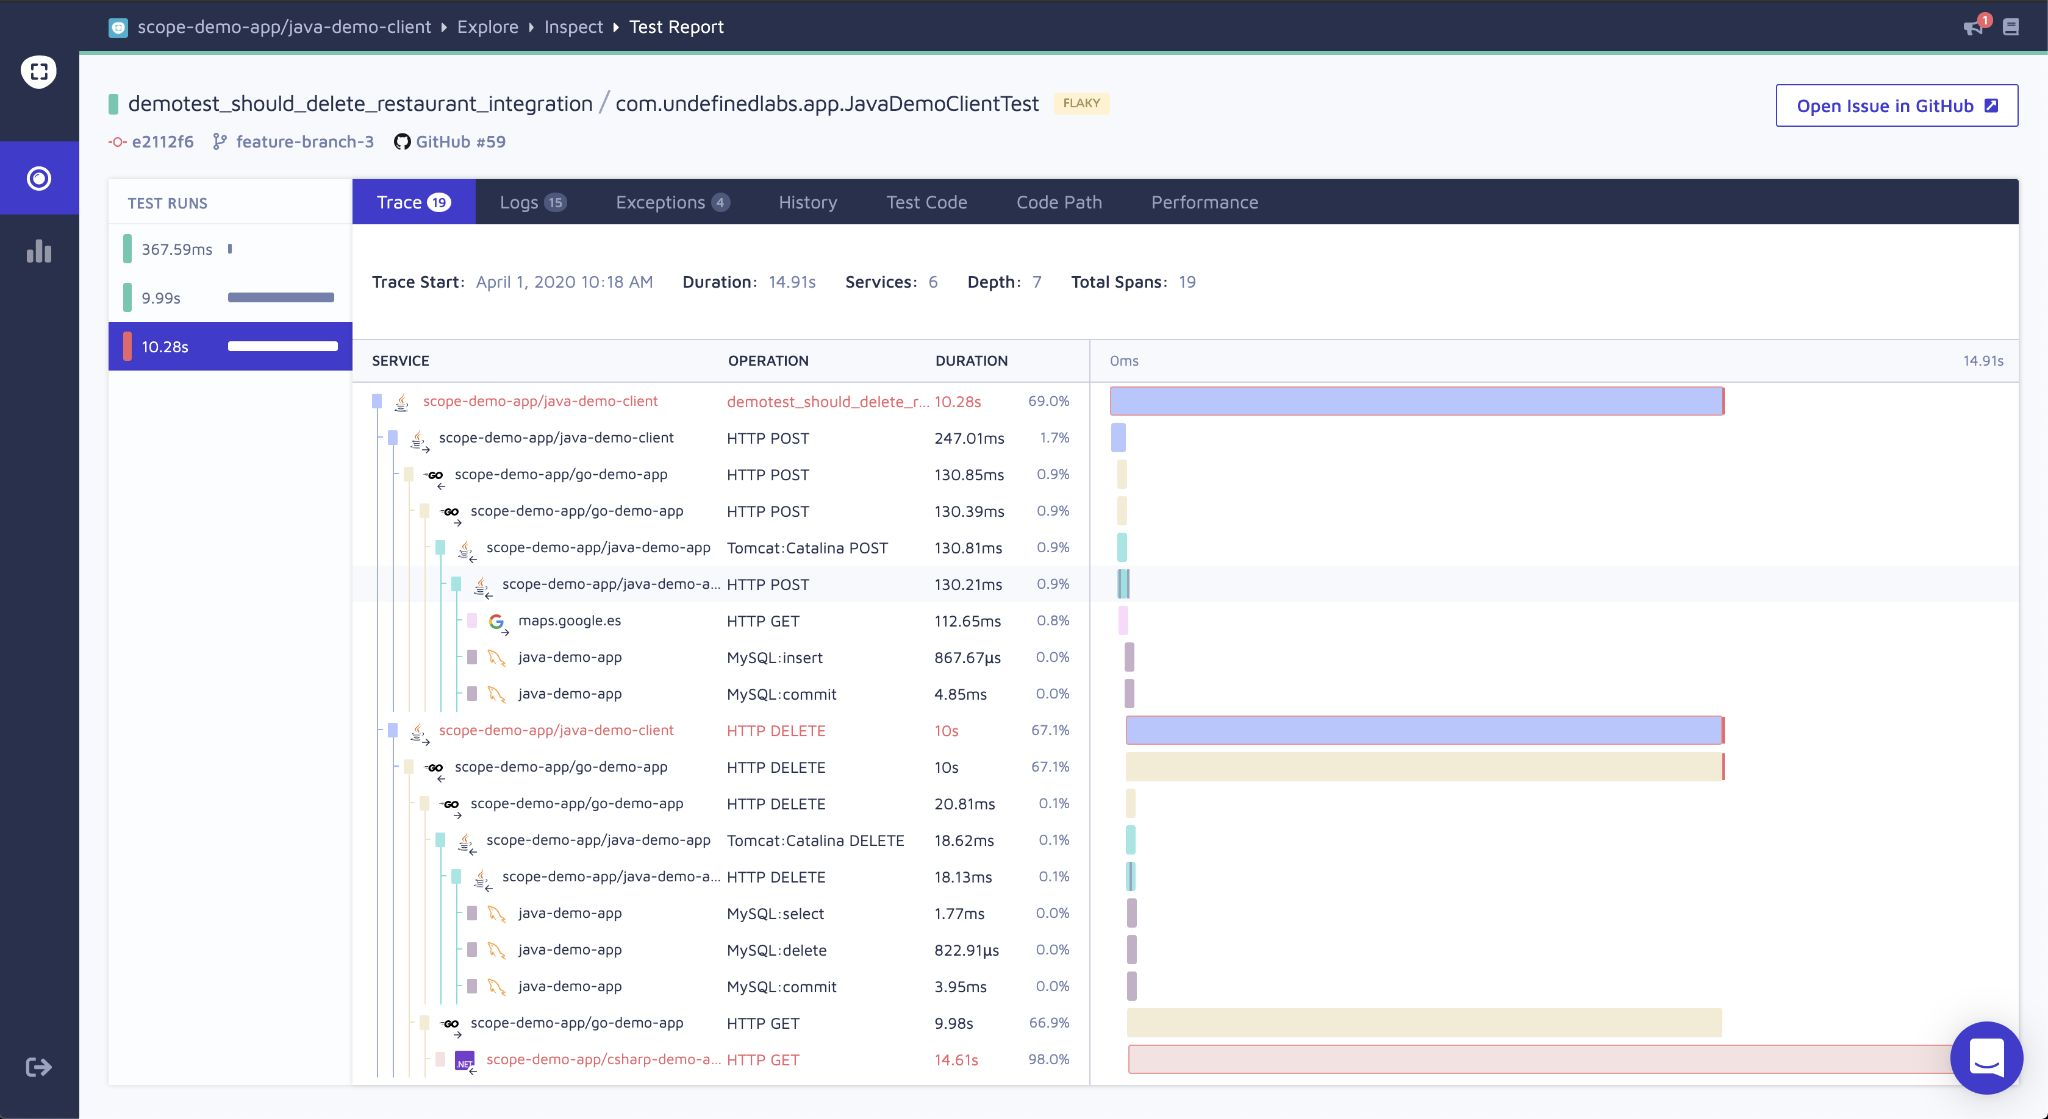This screenshot has height=1119, width=2048.
Task: Click the Scope logo icon in the breadcrumb
Action: [x=119, y=27]
